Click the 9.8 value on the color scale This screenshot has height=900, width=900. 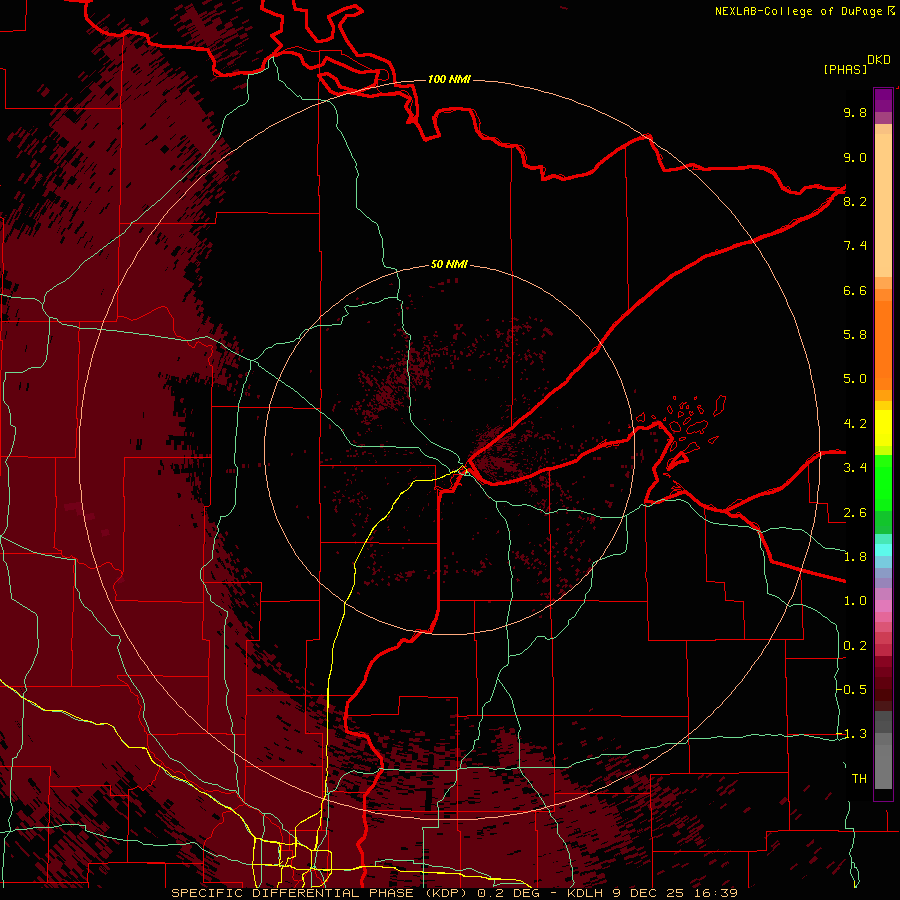855,112
